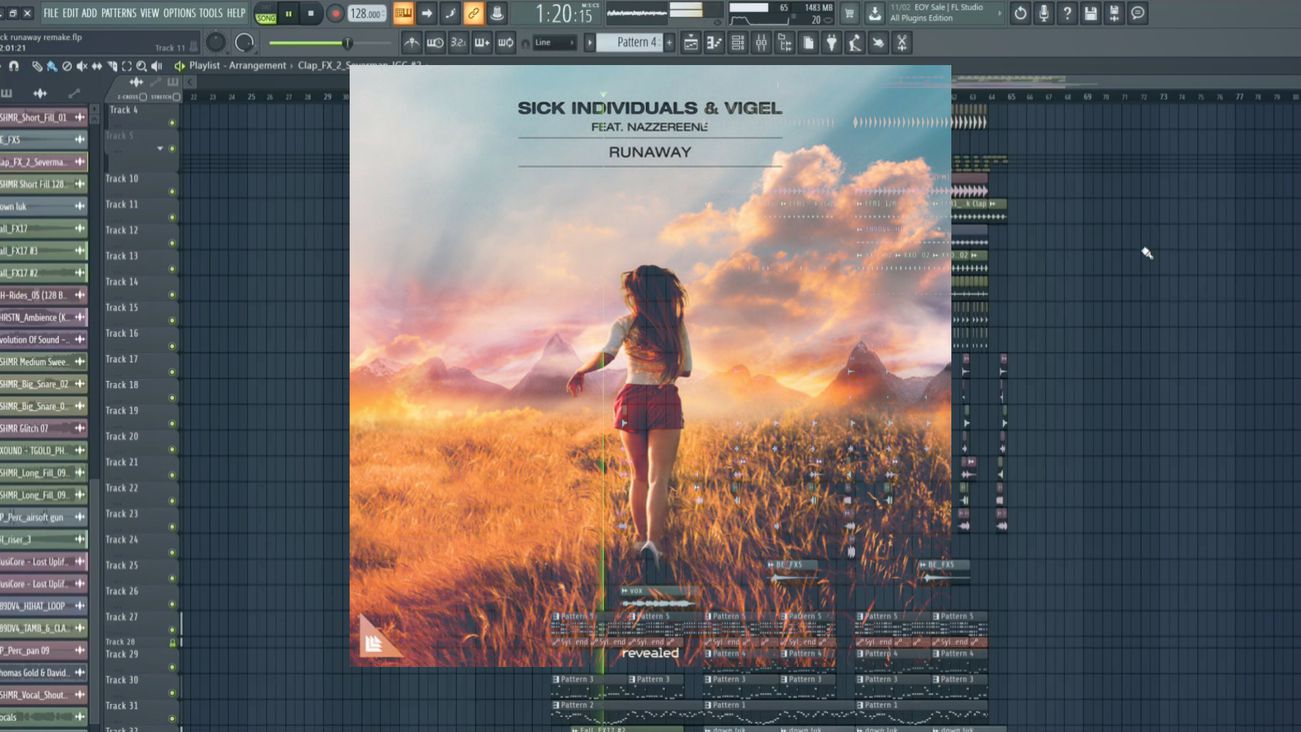Toggle the link note/controller icon

(x=473, y=13)
